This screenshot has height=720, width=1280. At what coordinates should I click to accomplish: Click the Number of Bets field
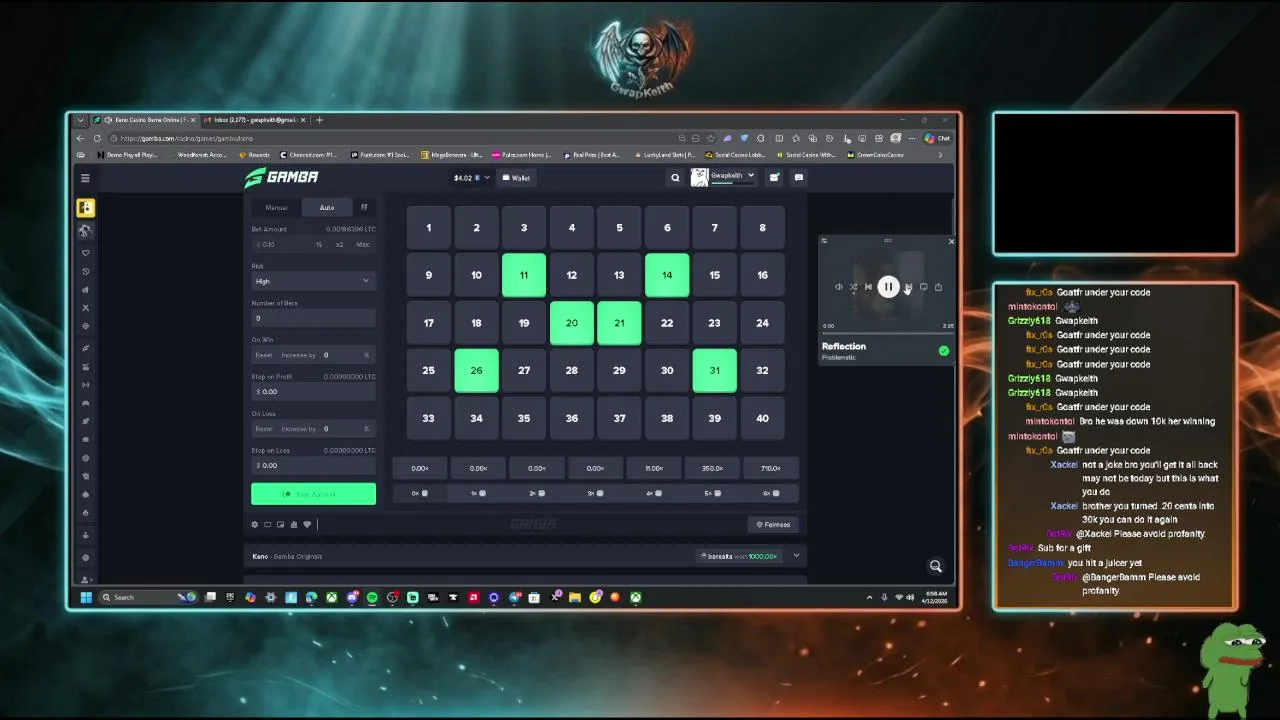(313, 318)
